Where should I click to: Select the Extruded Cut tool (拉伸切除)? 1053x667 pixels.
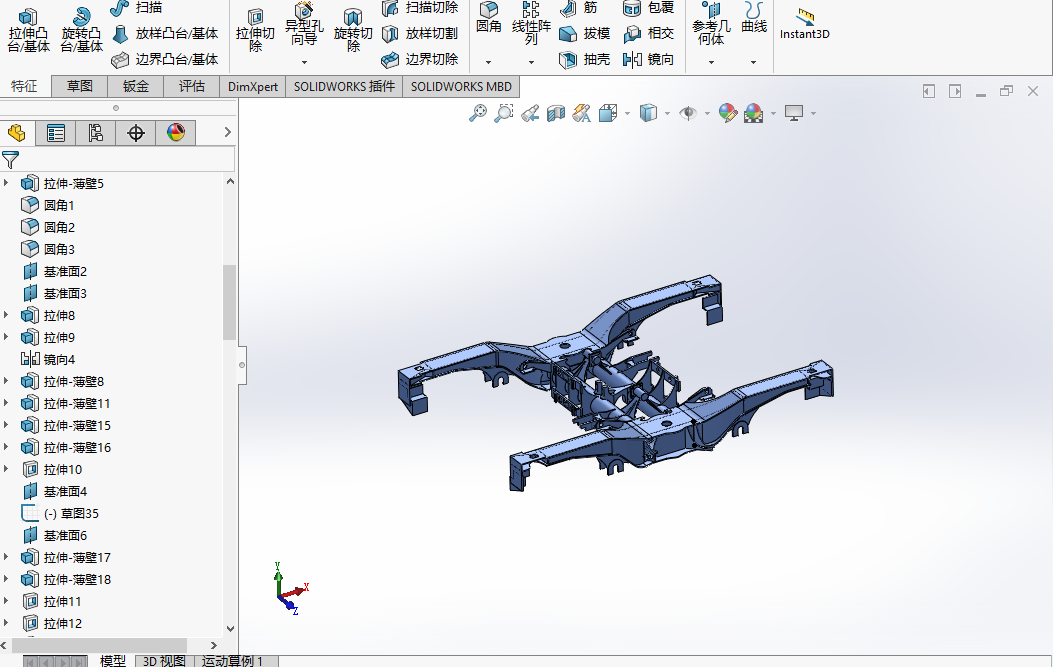click(255, 32)
